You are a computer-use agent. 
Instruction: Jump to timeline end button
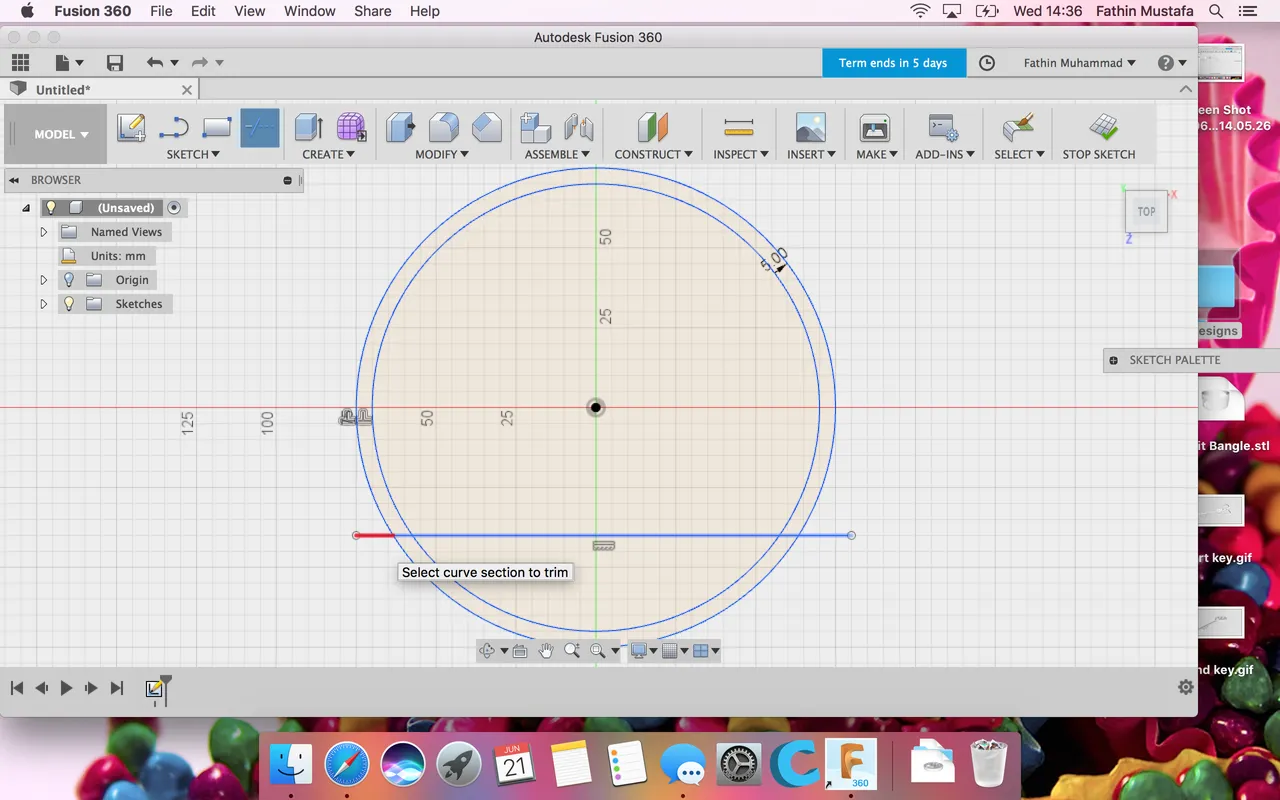point(117,688)
